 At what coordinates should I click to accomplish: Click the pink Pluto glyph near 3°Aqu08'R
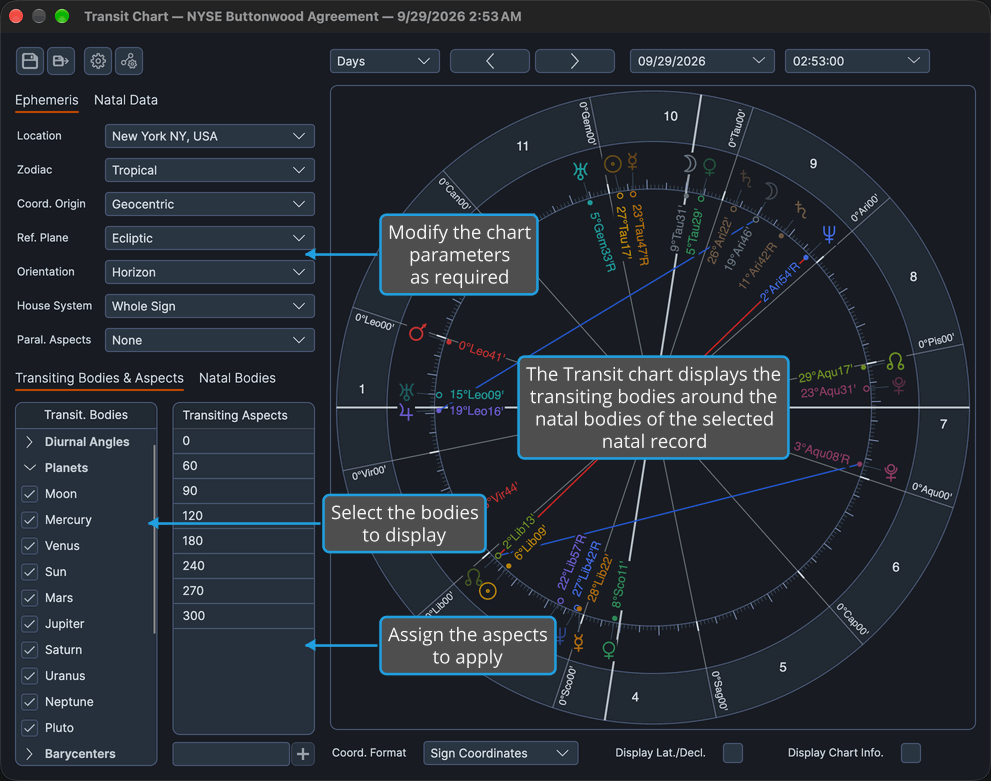point(891,472)
